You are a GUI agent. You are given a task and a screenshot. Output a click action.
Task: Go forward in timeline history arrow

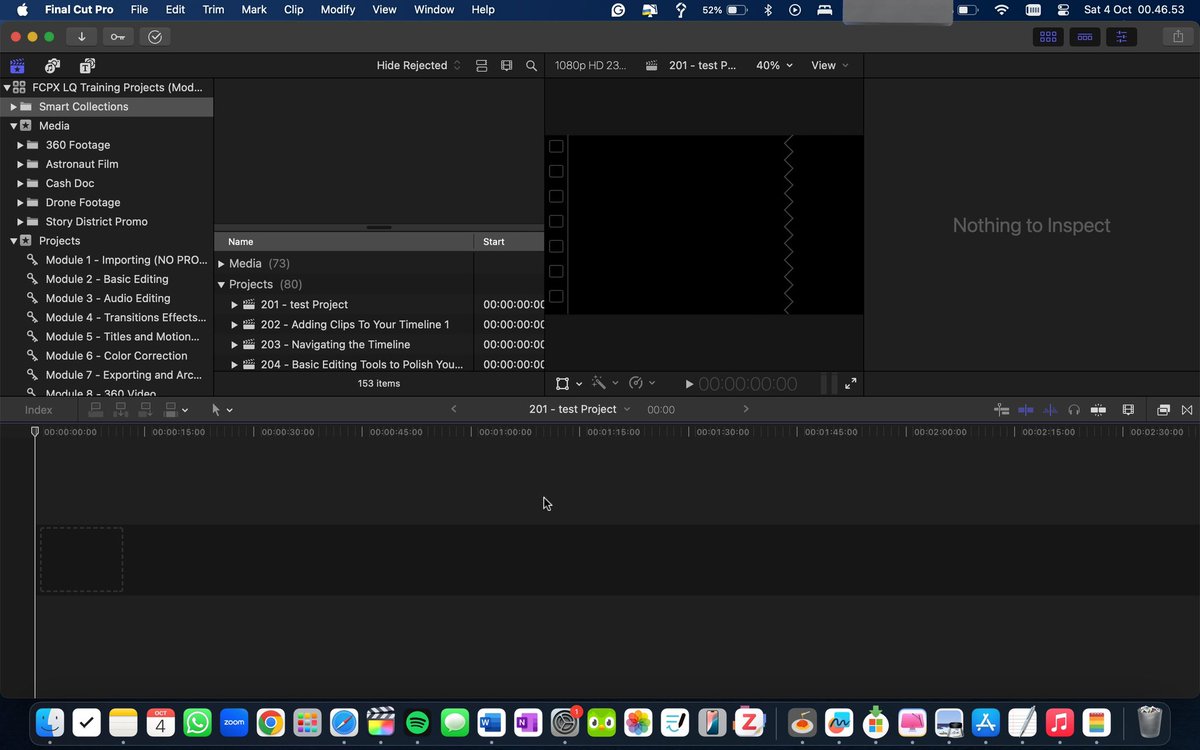pos(746,409)
